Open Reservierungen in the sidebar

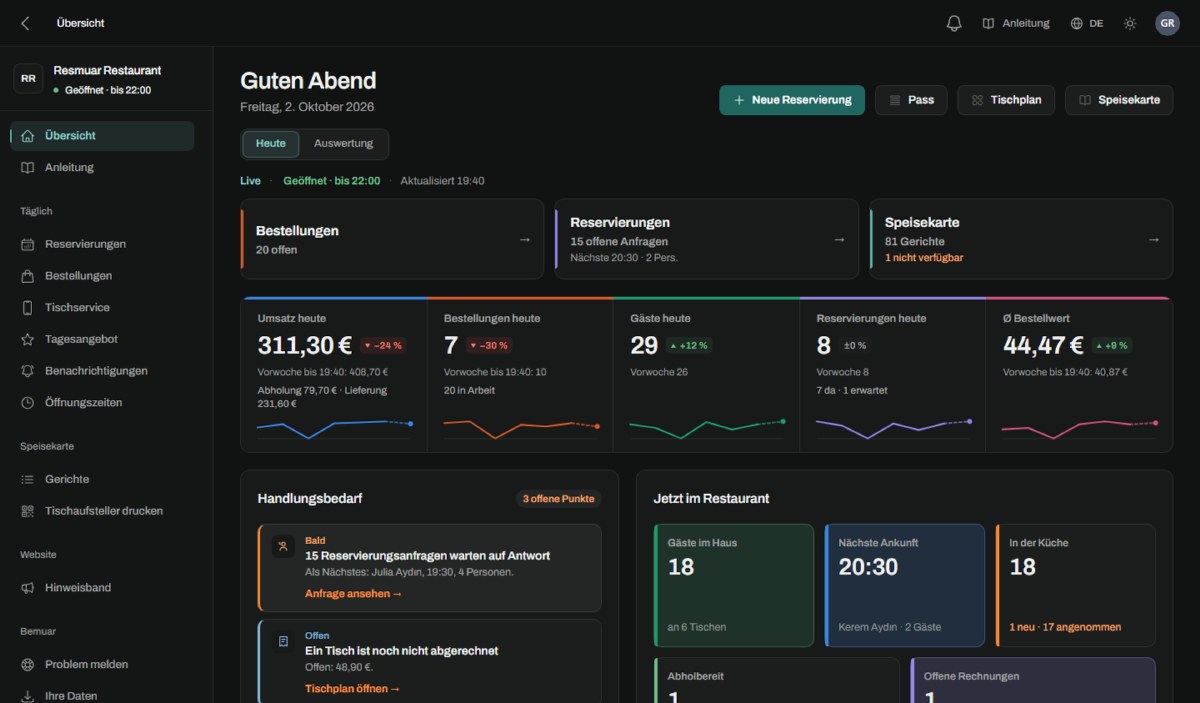102,244
